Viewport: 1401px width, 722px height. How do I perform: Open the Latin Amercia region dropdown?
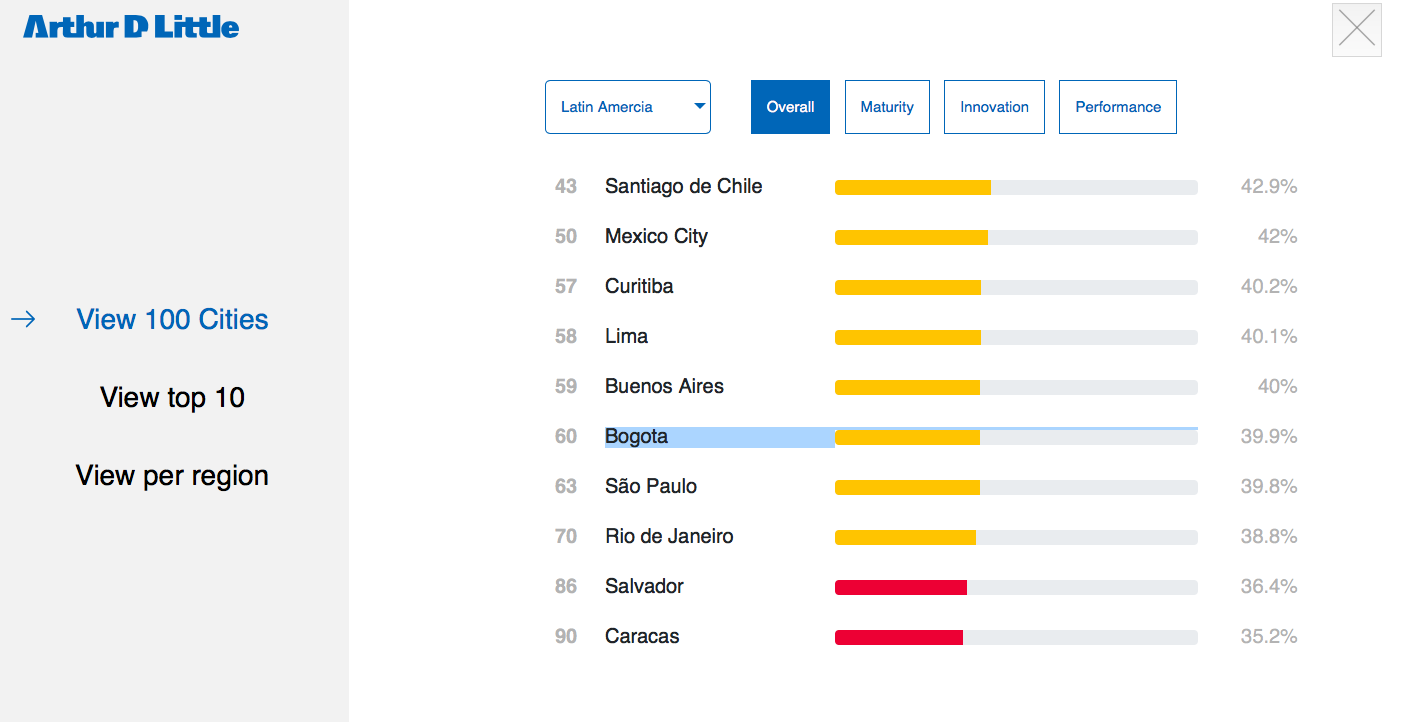(x=628, y=107)
